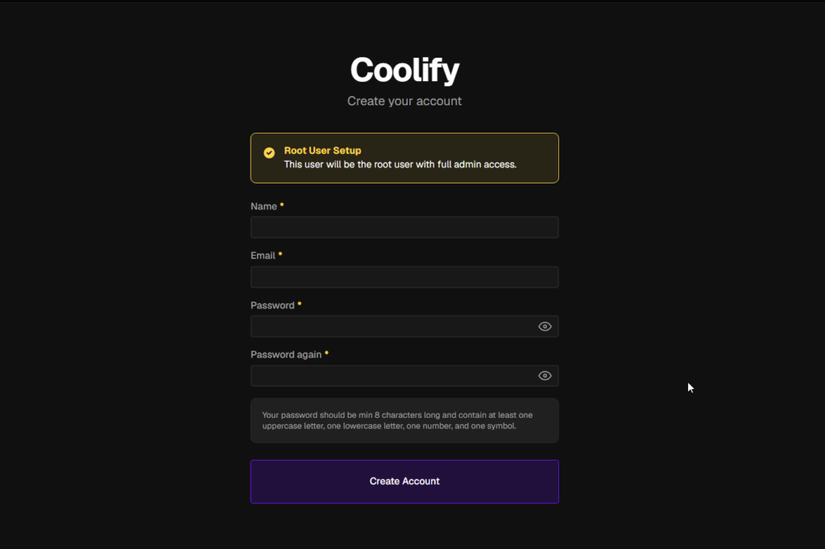Focus the Email input field
Screen dimensions: 825x549
[405, 277]
